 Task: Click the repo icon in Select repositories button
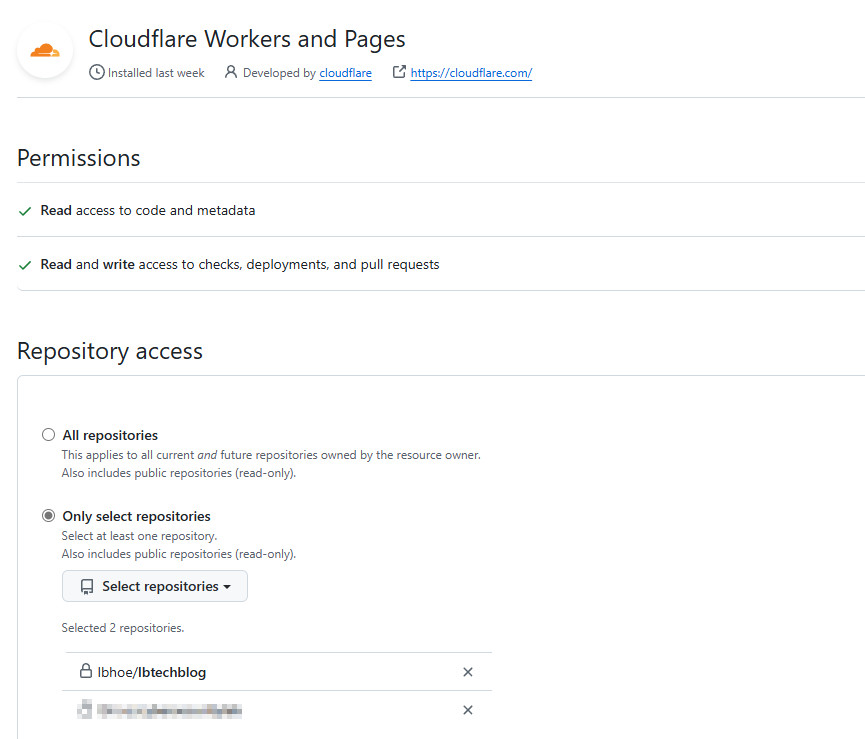pyautogui.click(x=87, y=586)
